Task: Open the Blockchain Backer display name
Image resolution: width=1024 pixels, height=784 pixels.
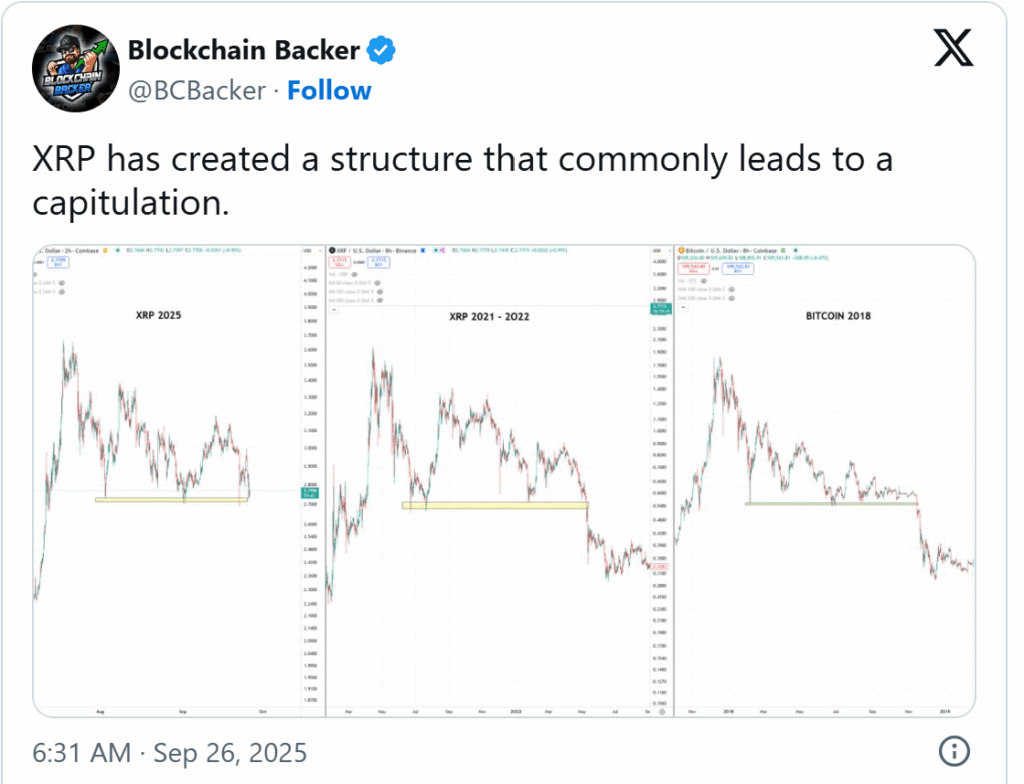Action: click(x=242, y=48)
